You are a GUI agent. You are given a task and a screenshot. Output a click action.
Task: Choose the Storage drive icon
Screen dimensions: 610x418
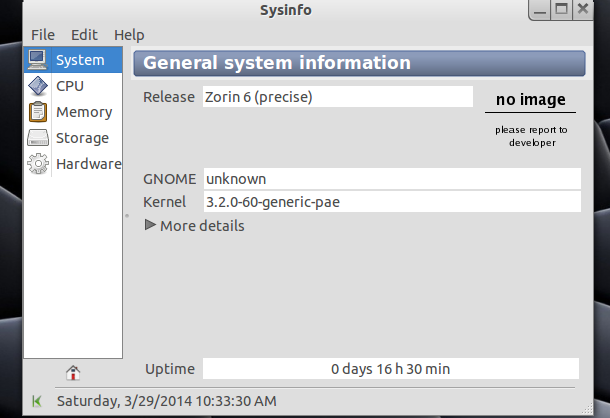(38, 138)
